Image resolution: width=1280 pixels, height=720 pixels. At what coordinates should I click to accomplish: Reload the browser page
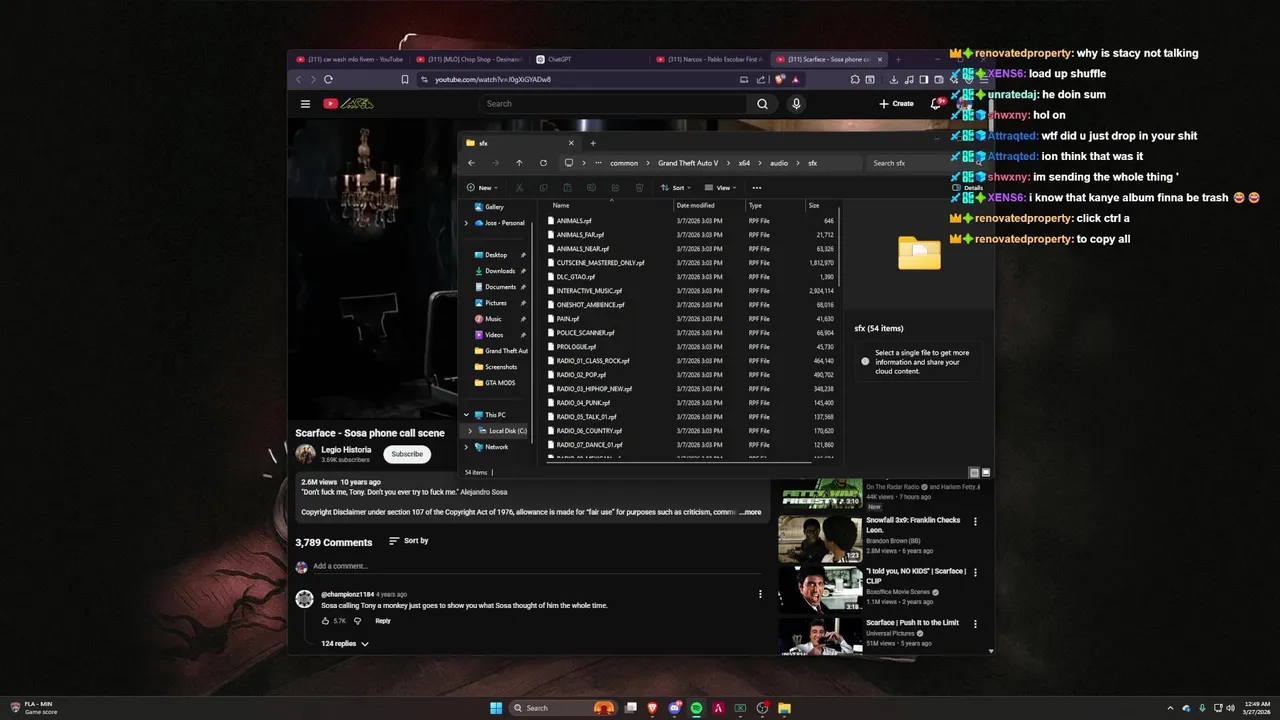click(x=328, y=79)
